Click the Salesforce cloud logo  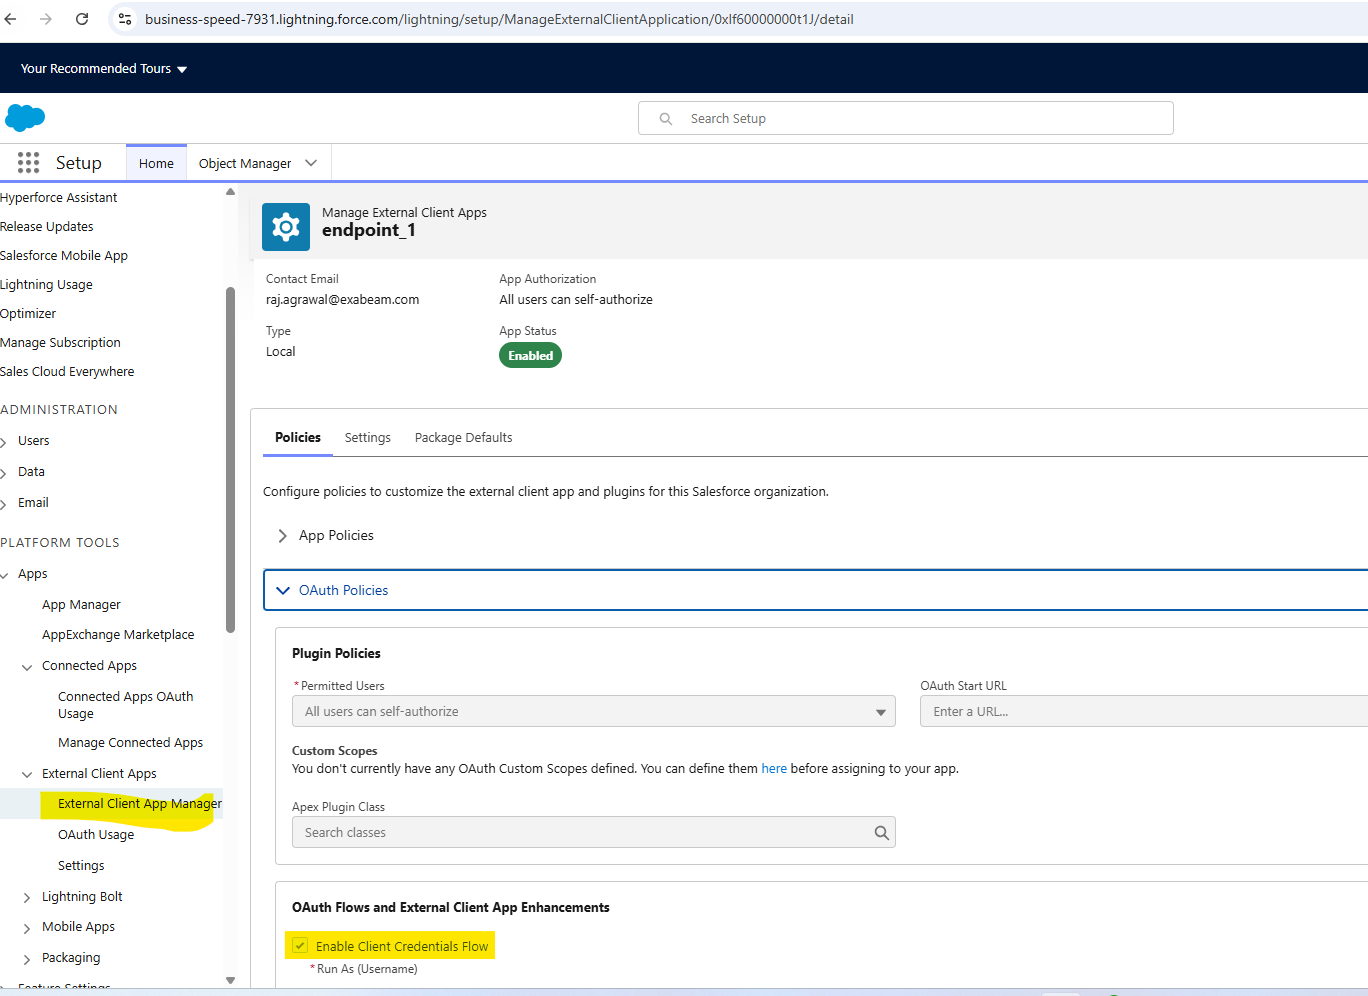[25, 118]
